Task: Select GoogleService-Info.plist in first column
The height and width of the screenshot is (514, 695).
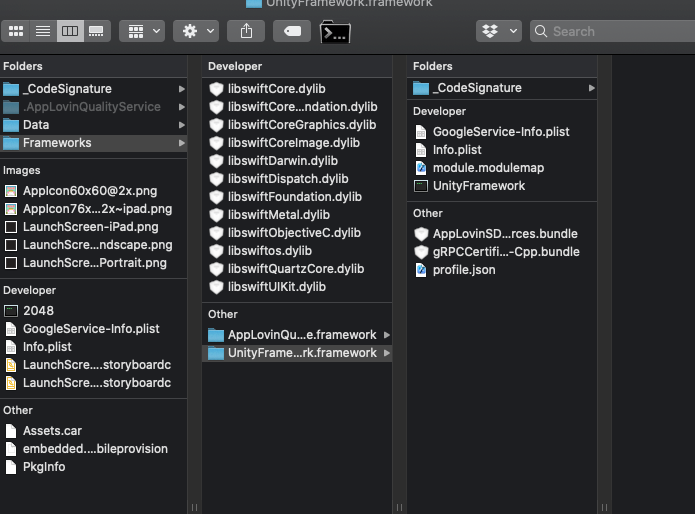Action: (x=93, y=329)
